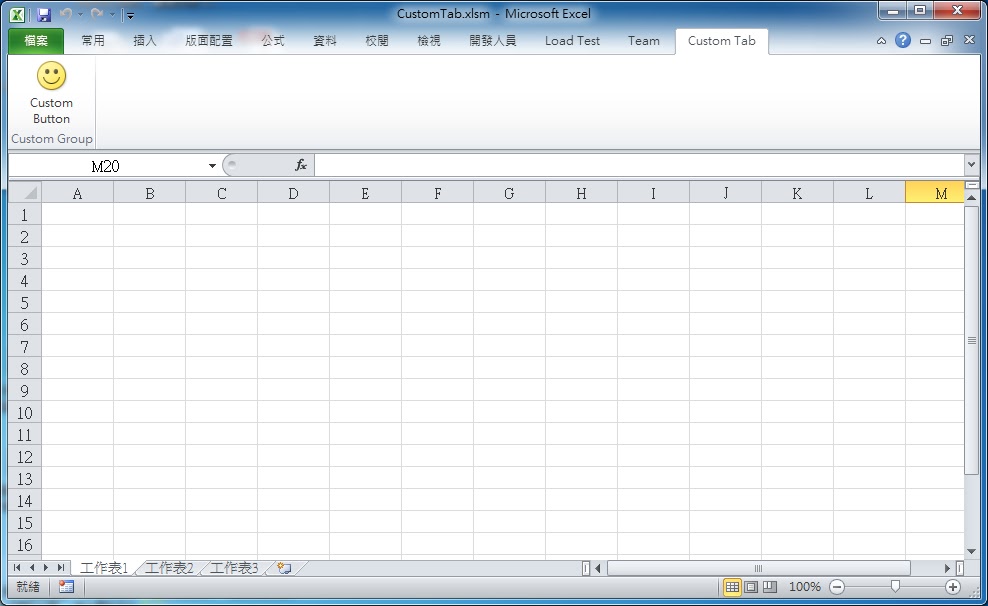This screenshot has height=606, width=988.
Task: Toggle the Ribbon visibility with the collapse chevron
Action: coord(882,40)
